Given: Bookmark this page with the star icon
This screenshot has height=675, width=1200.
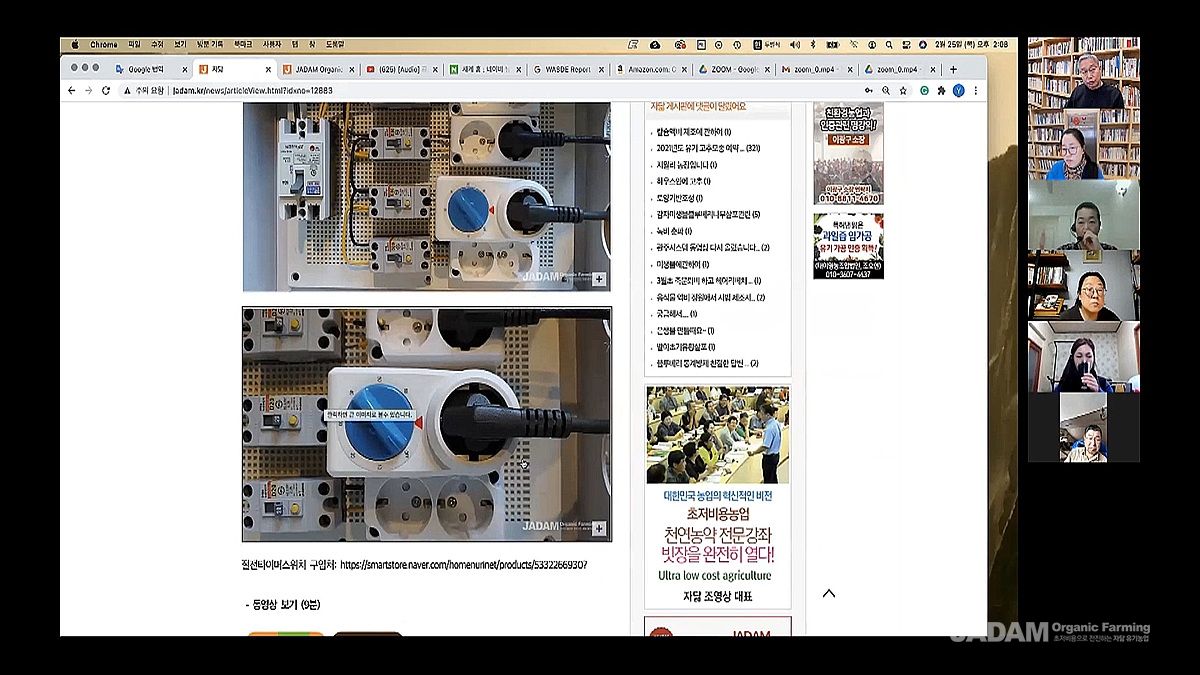Looking at the screenshot, I should point(903,90).
